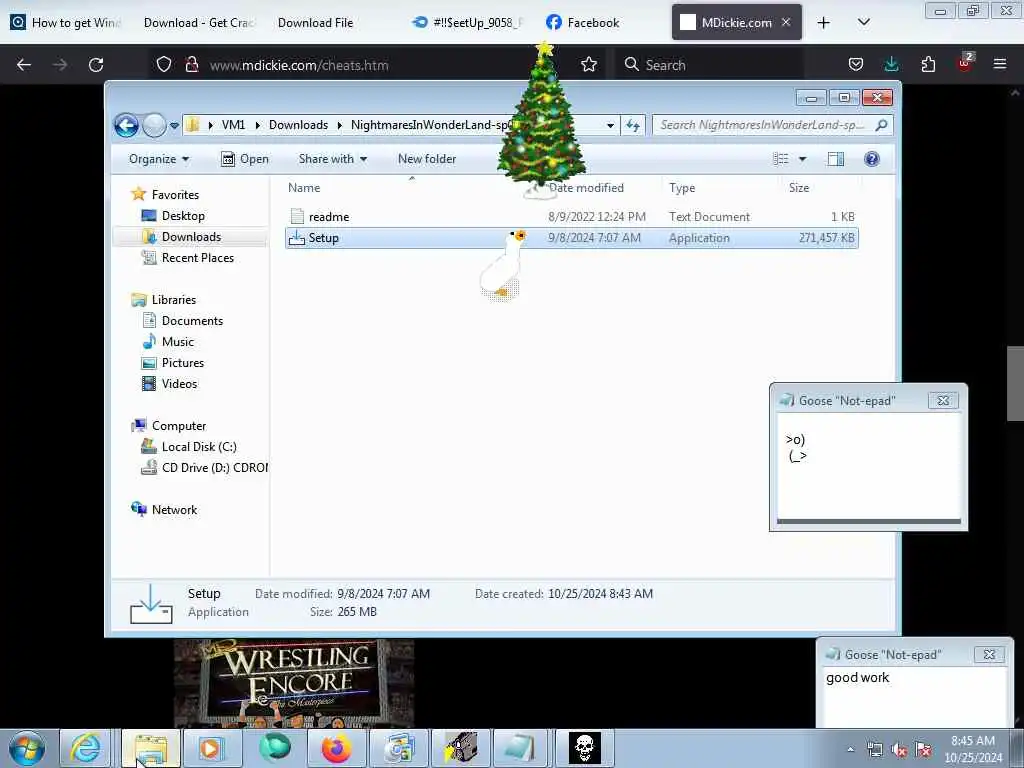
Task: Switch to Download - Get Crack tab
Action: pyautogui.click(x=199, y=23)
